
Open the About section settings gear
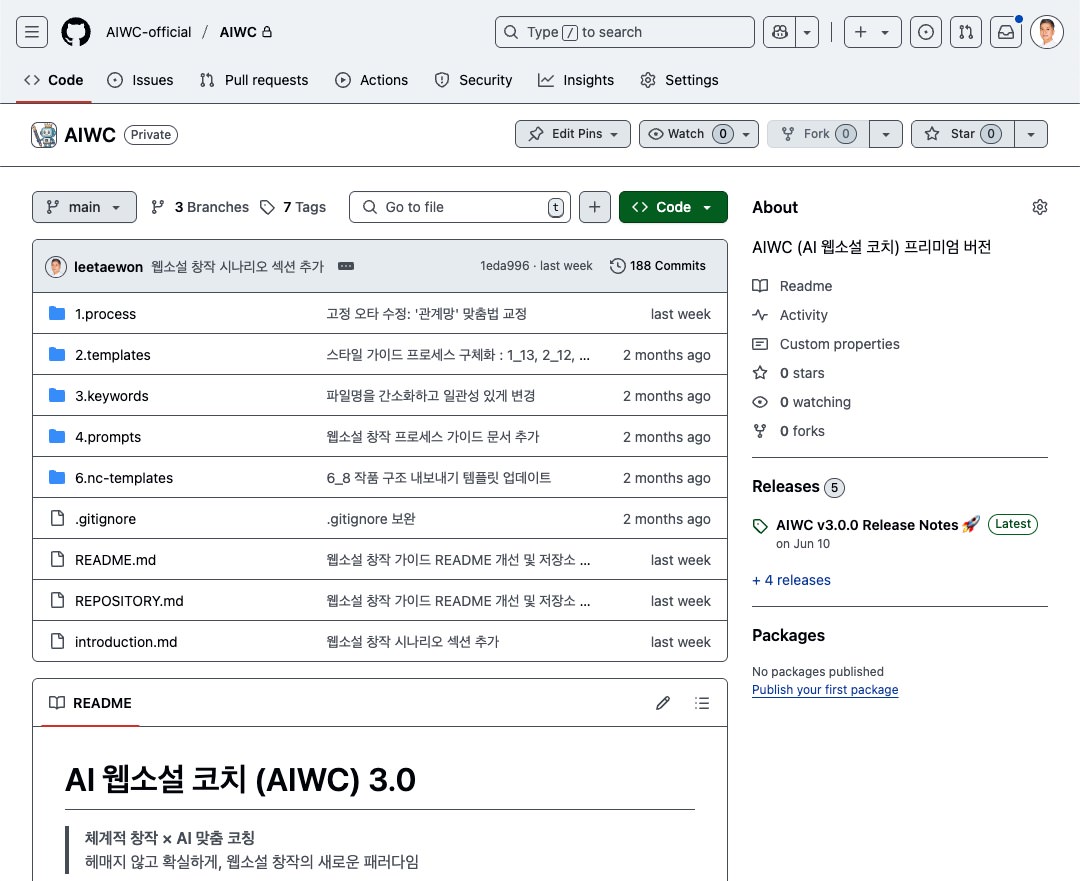click(1039, 206)
